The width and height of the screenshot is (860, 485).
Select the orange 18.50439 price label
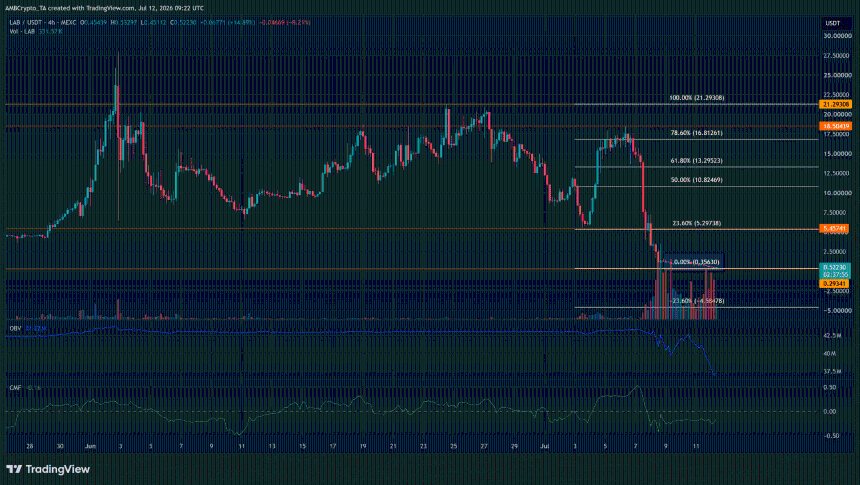[835, 126]
